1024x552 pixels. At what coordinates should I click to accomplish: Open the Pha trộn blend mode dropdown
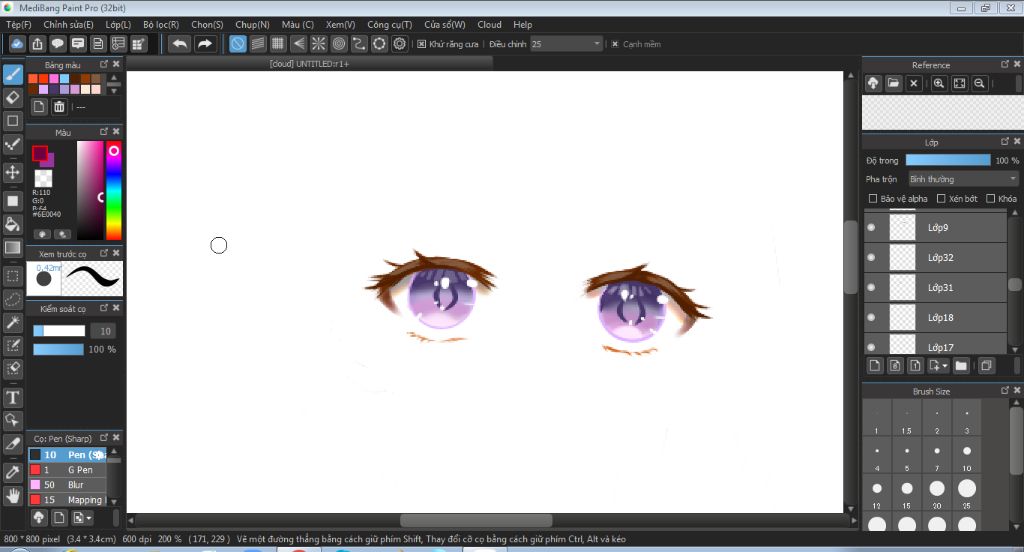[962, 179]
